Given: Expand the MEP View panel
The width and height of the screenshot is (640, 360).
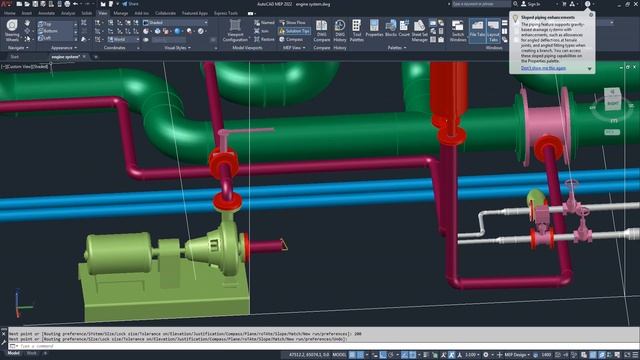Looking at the screenshot, I should click(294, 48).
